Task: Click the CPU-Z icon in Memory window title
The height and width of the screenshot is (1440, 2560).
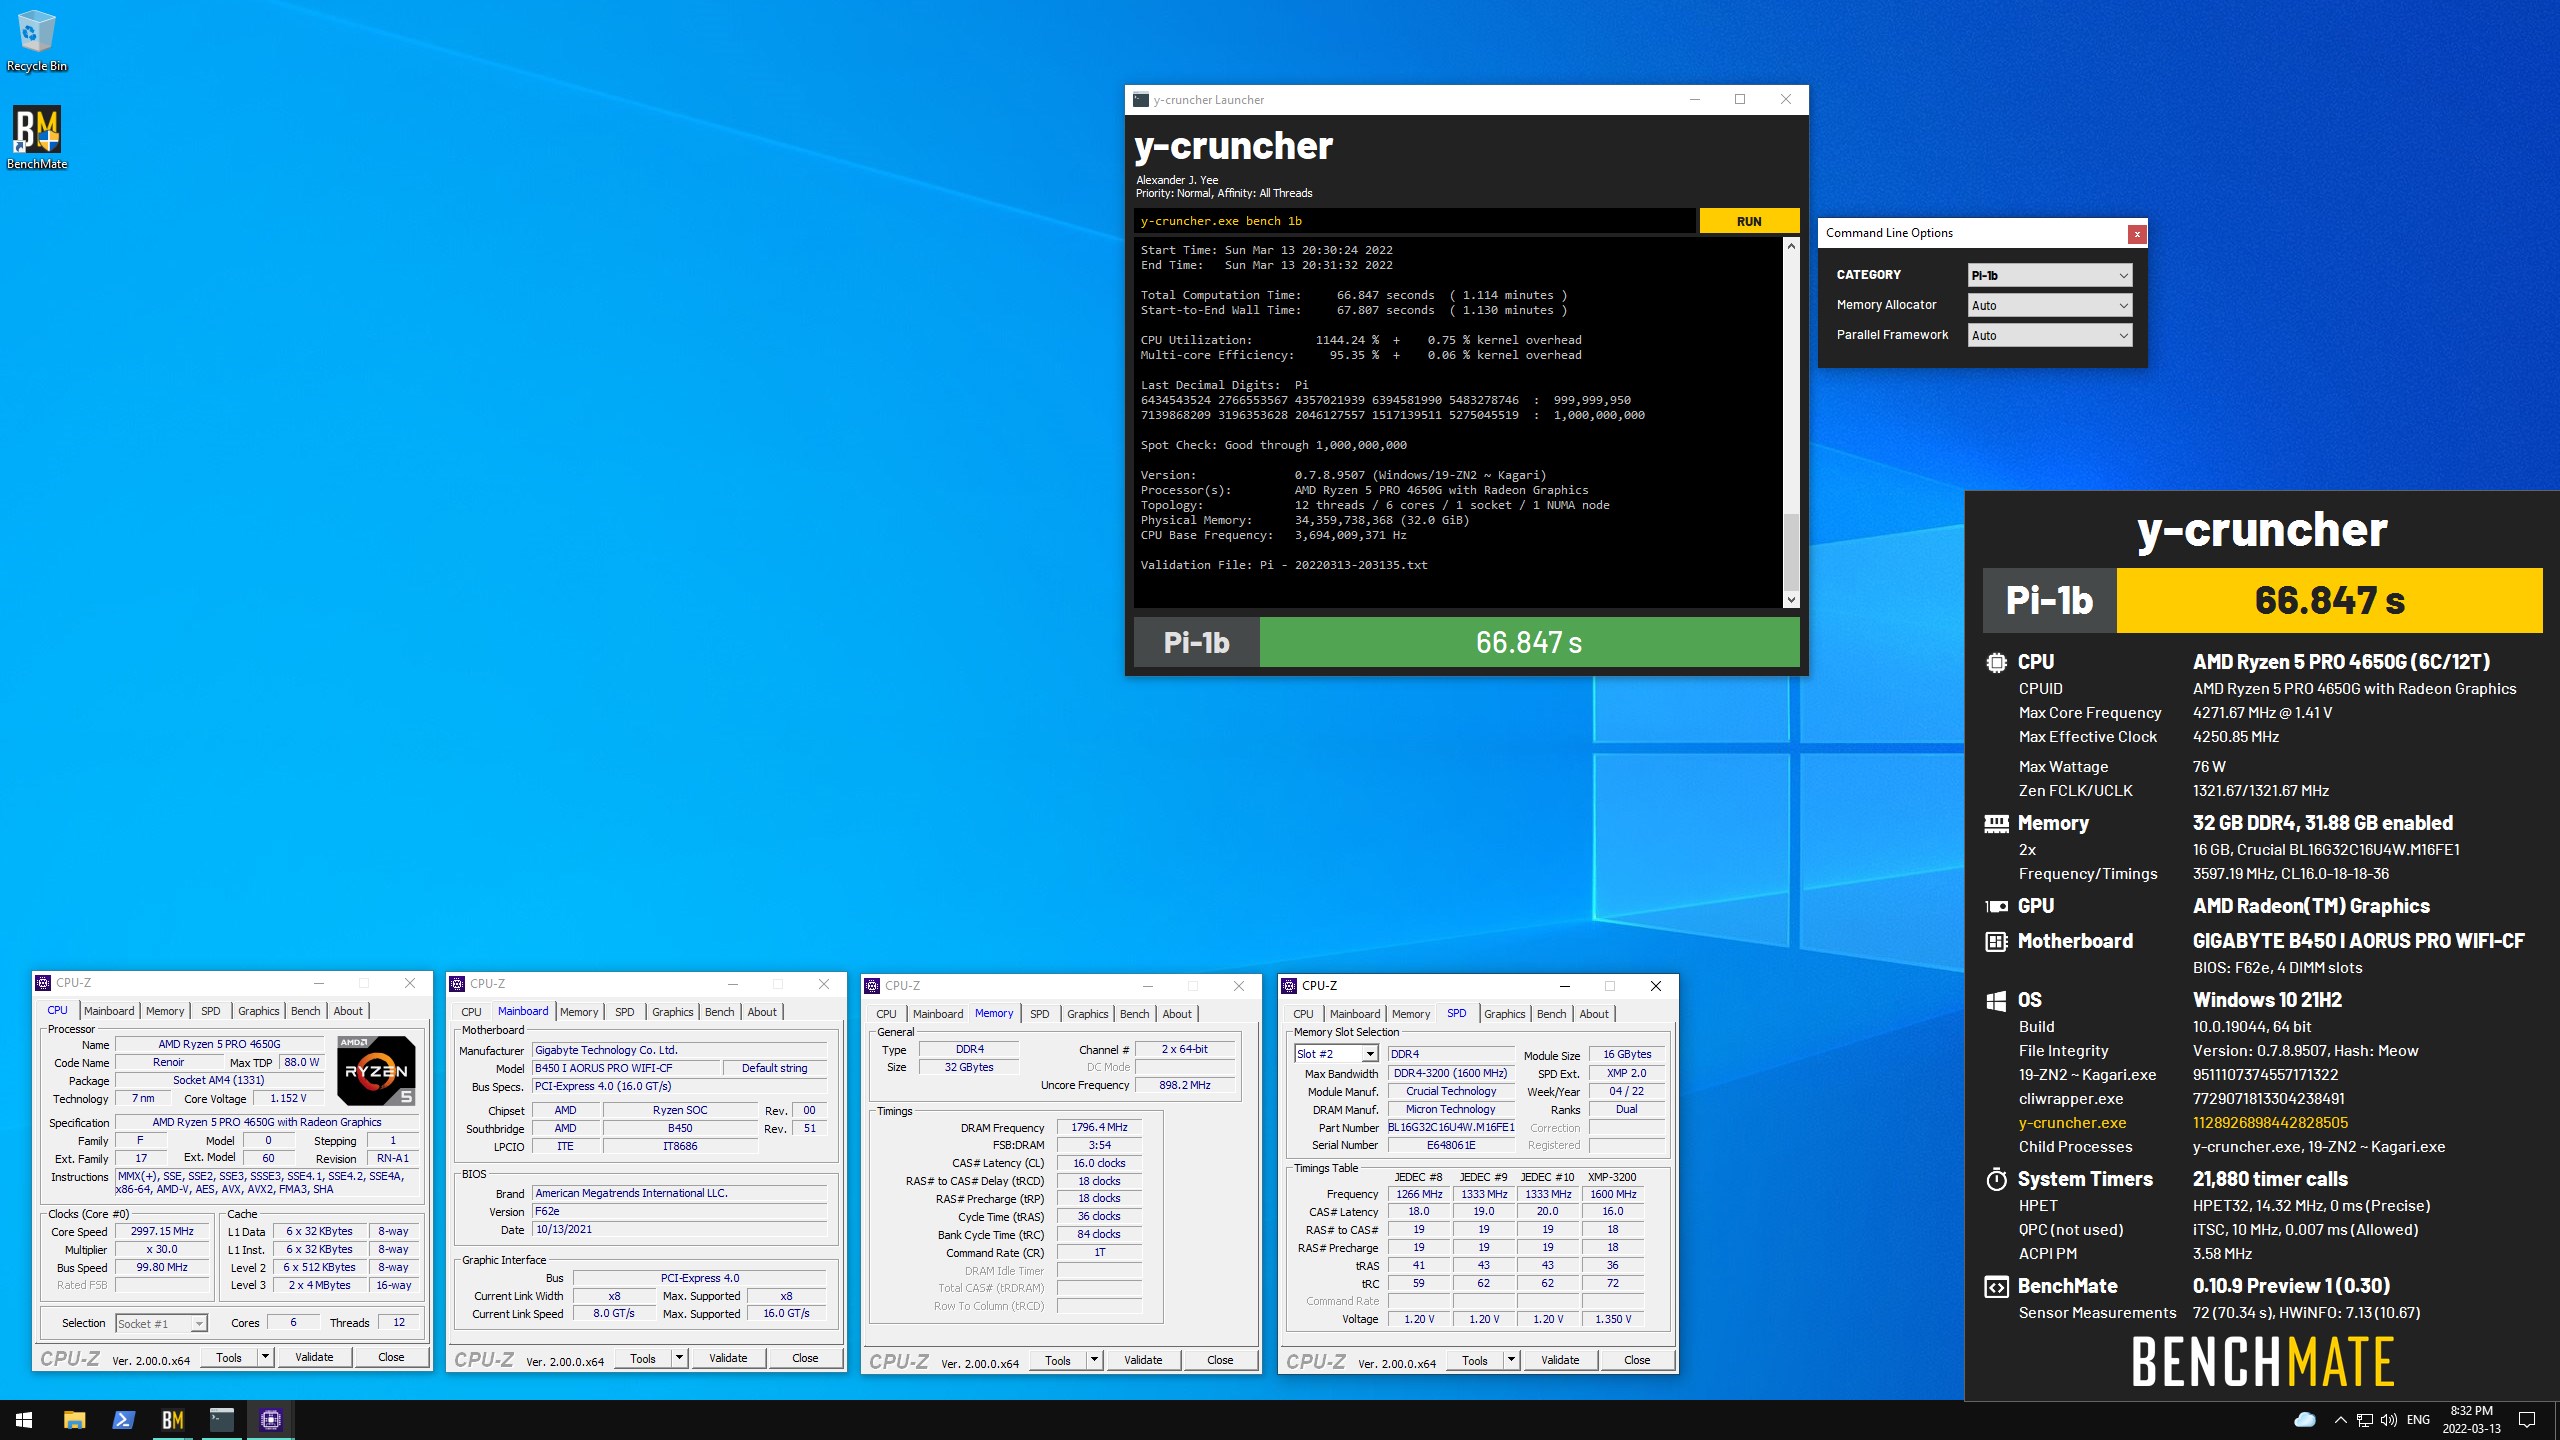Action: (x=873, y=986)
